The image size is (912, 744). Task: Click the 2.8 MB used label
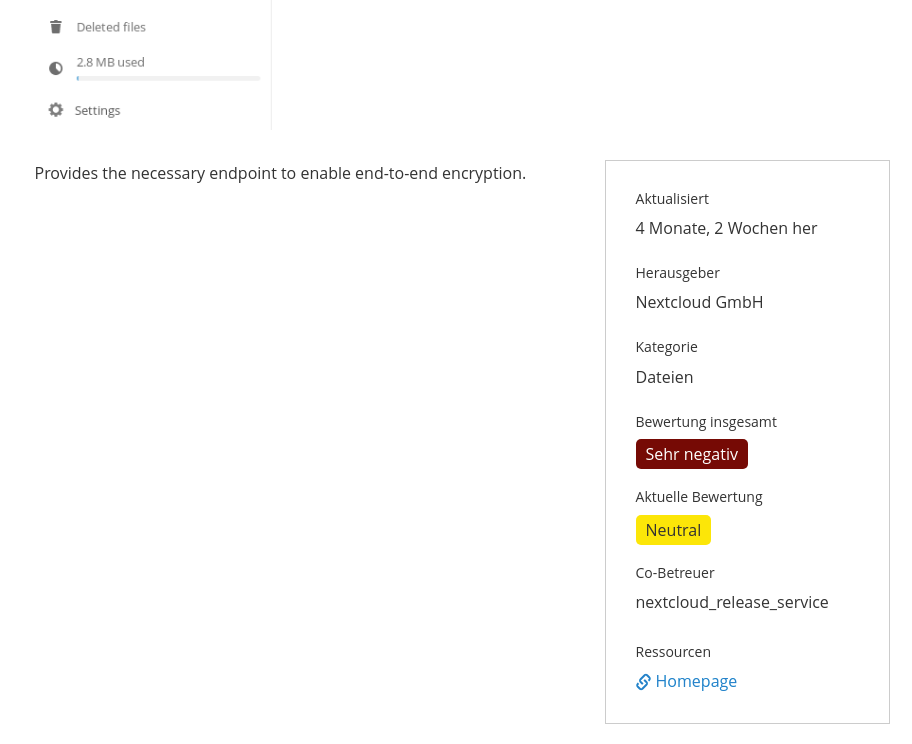tap(111, 62)
